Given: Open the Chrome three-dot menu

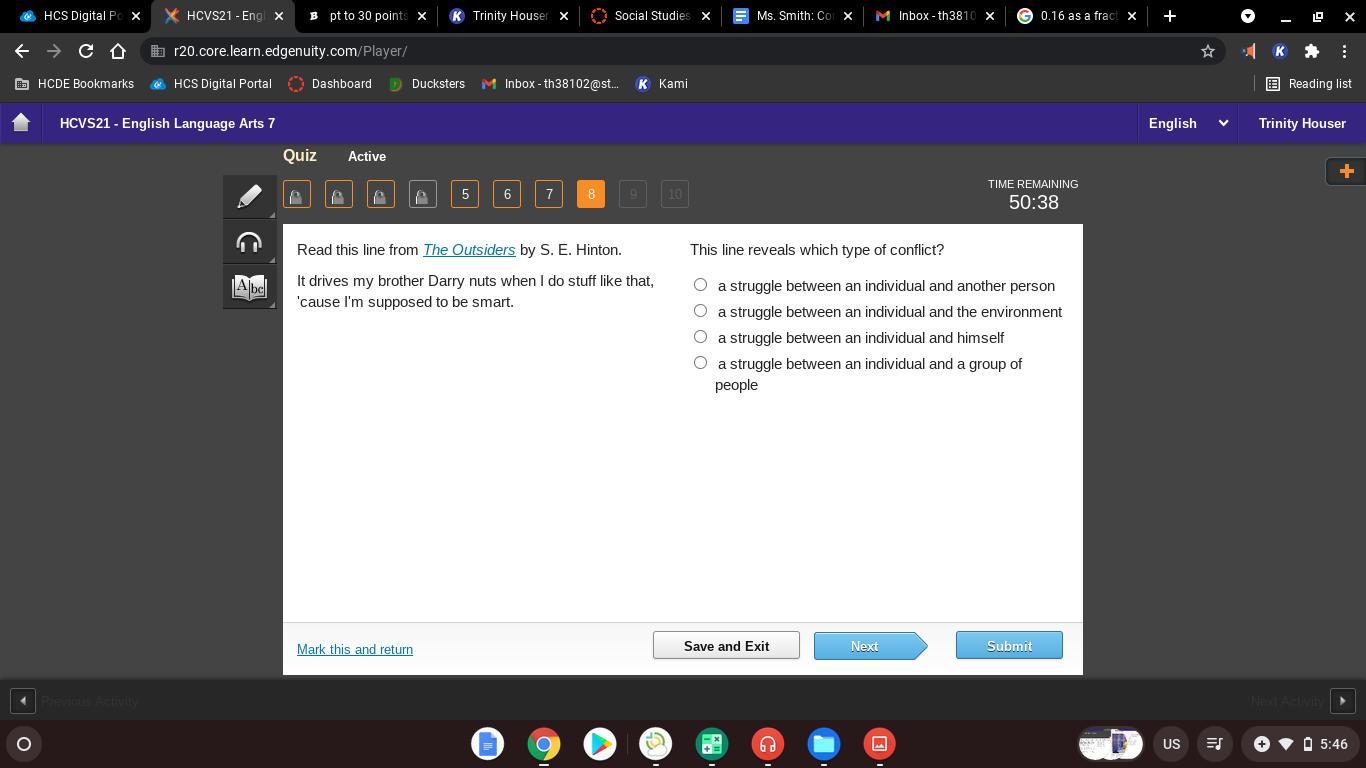Looking at the screenshot, I should pyautogui.click(x=1344, y=51).
